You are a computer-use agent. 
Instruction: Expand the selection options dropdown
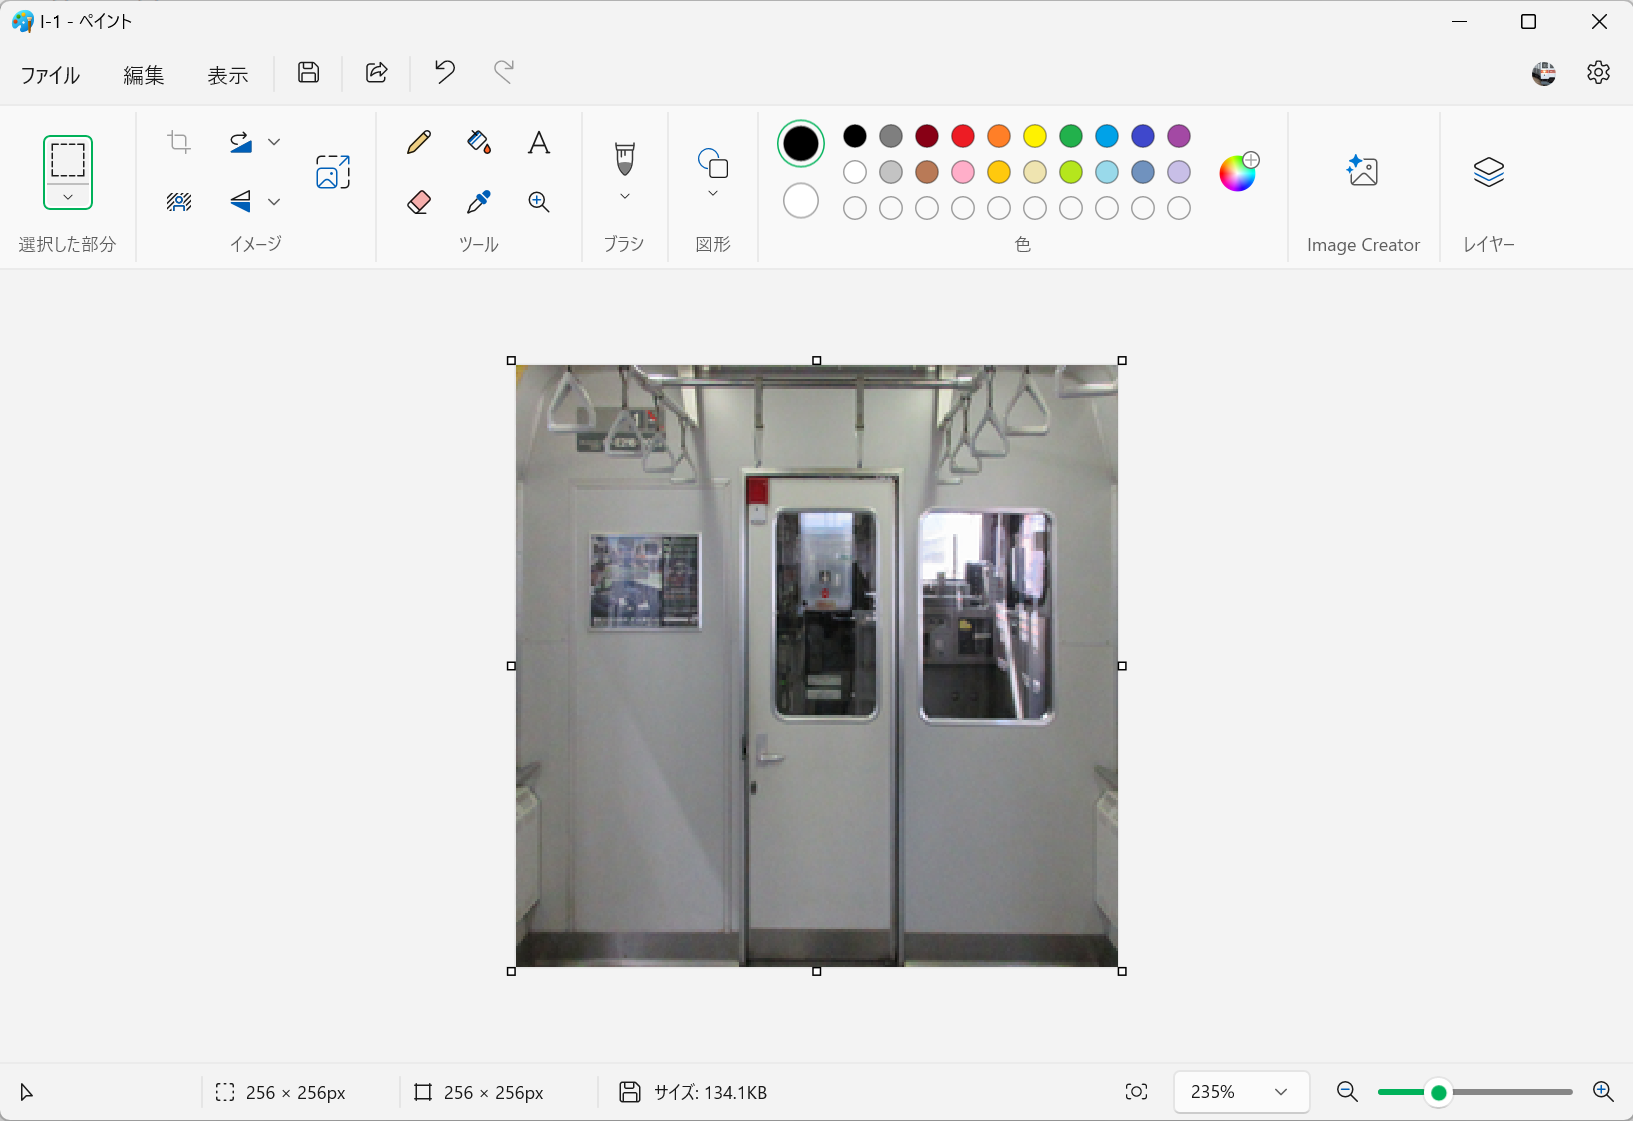68,197
